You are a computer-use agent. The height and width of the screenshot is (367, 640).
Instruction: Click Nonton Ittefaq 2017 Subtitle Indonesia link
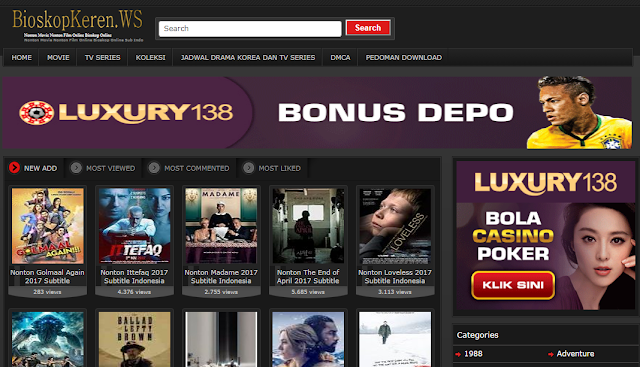pos(134,276)
